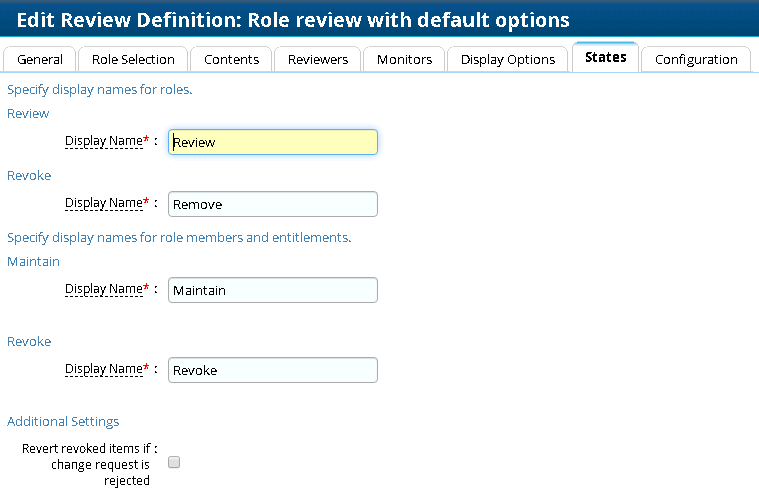Image resolution: width=759 pixels, height=499 pixels.
Task: Switch to the Display Options tab
Action: point(508,59)
